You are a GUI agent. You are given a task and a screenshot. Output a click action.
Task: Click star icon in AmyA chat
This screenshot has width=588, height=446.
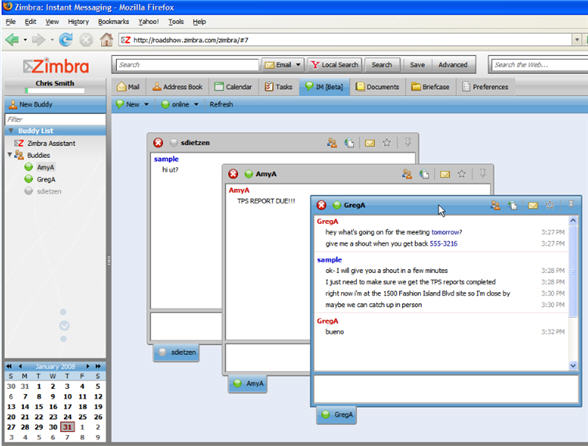pos(462,174)
